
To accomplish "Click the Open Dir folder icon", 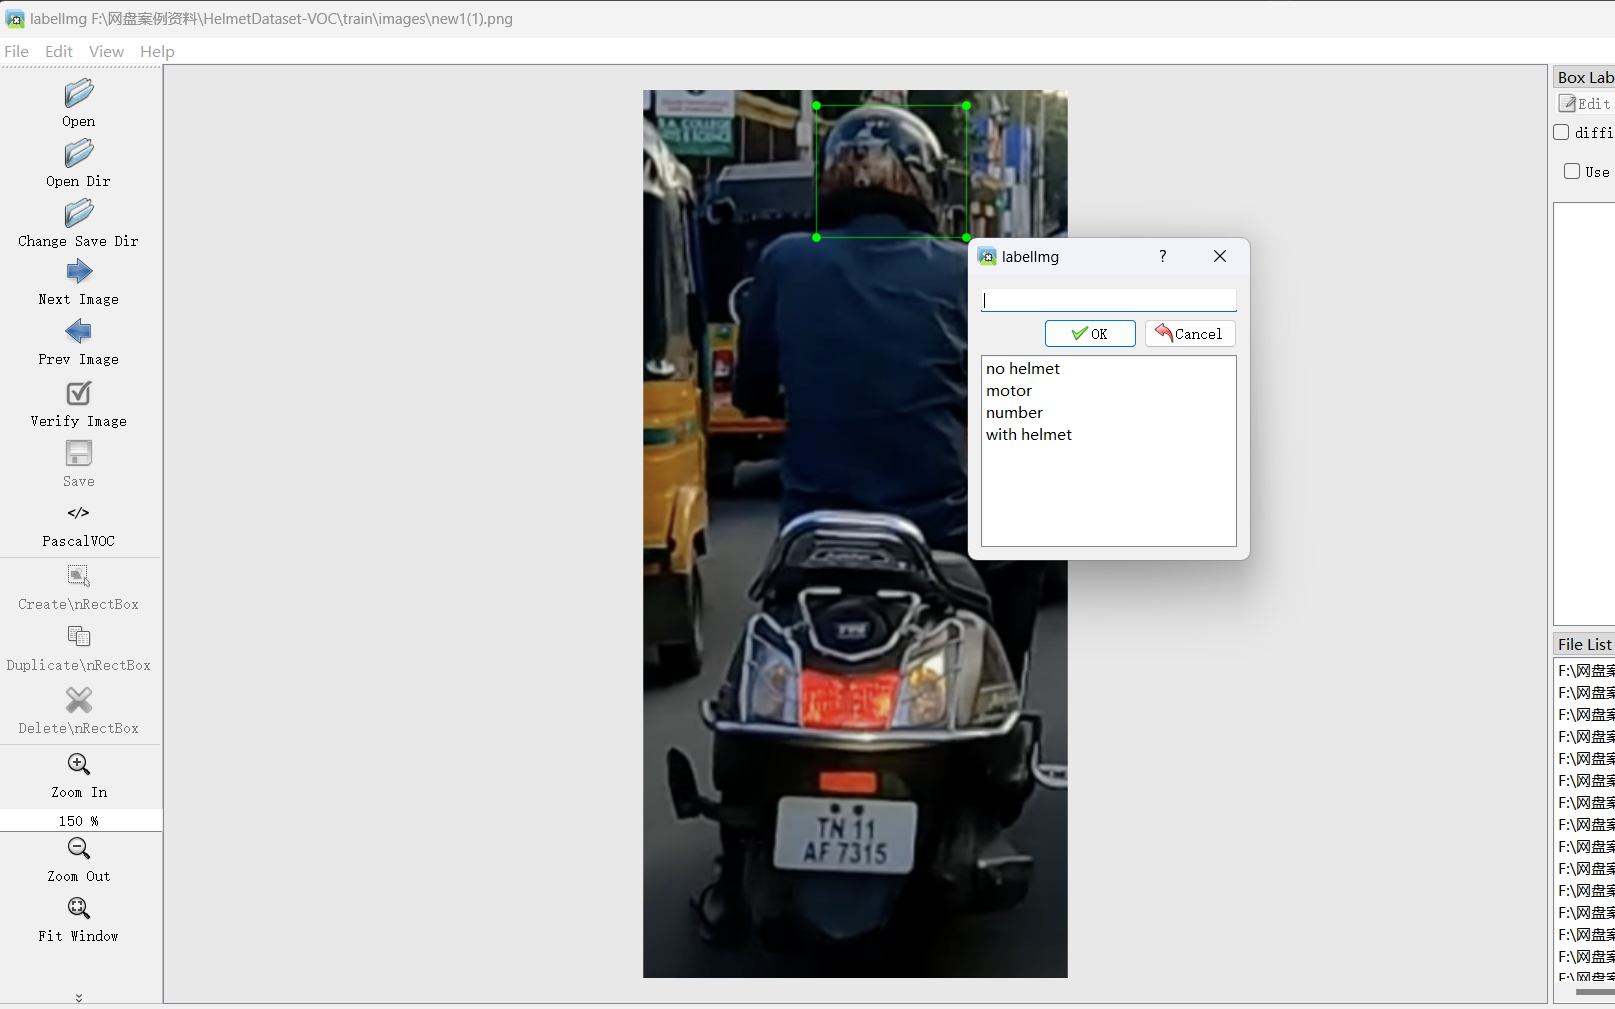I will [x=79, y=153].
